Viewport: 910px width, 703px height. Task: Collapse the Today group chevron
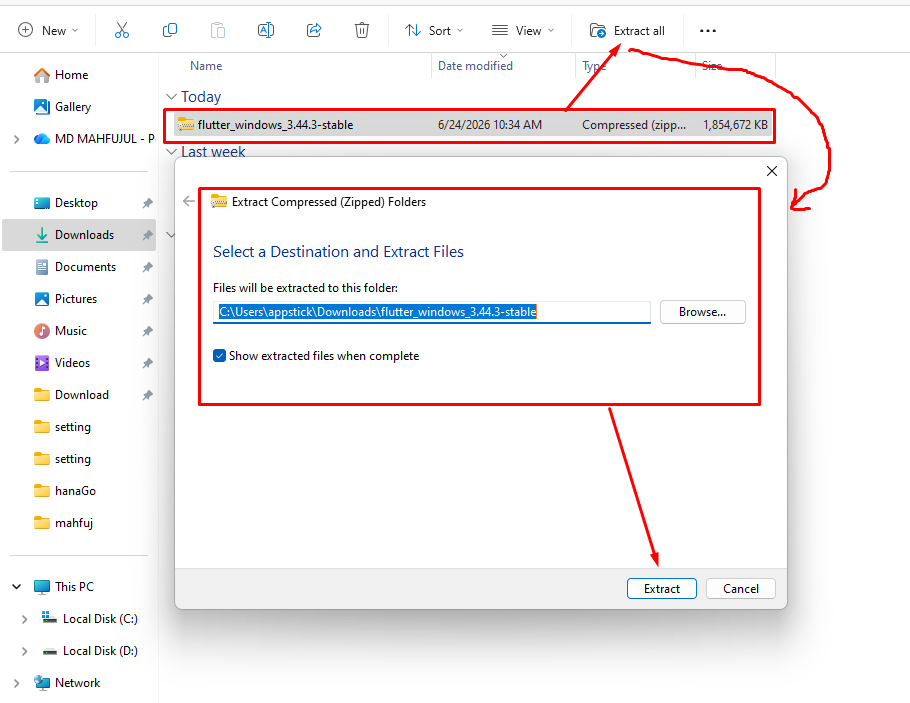click(171, 96)
